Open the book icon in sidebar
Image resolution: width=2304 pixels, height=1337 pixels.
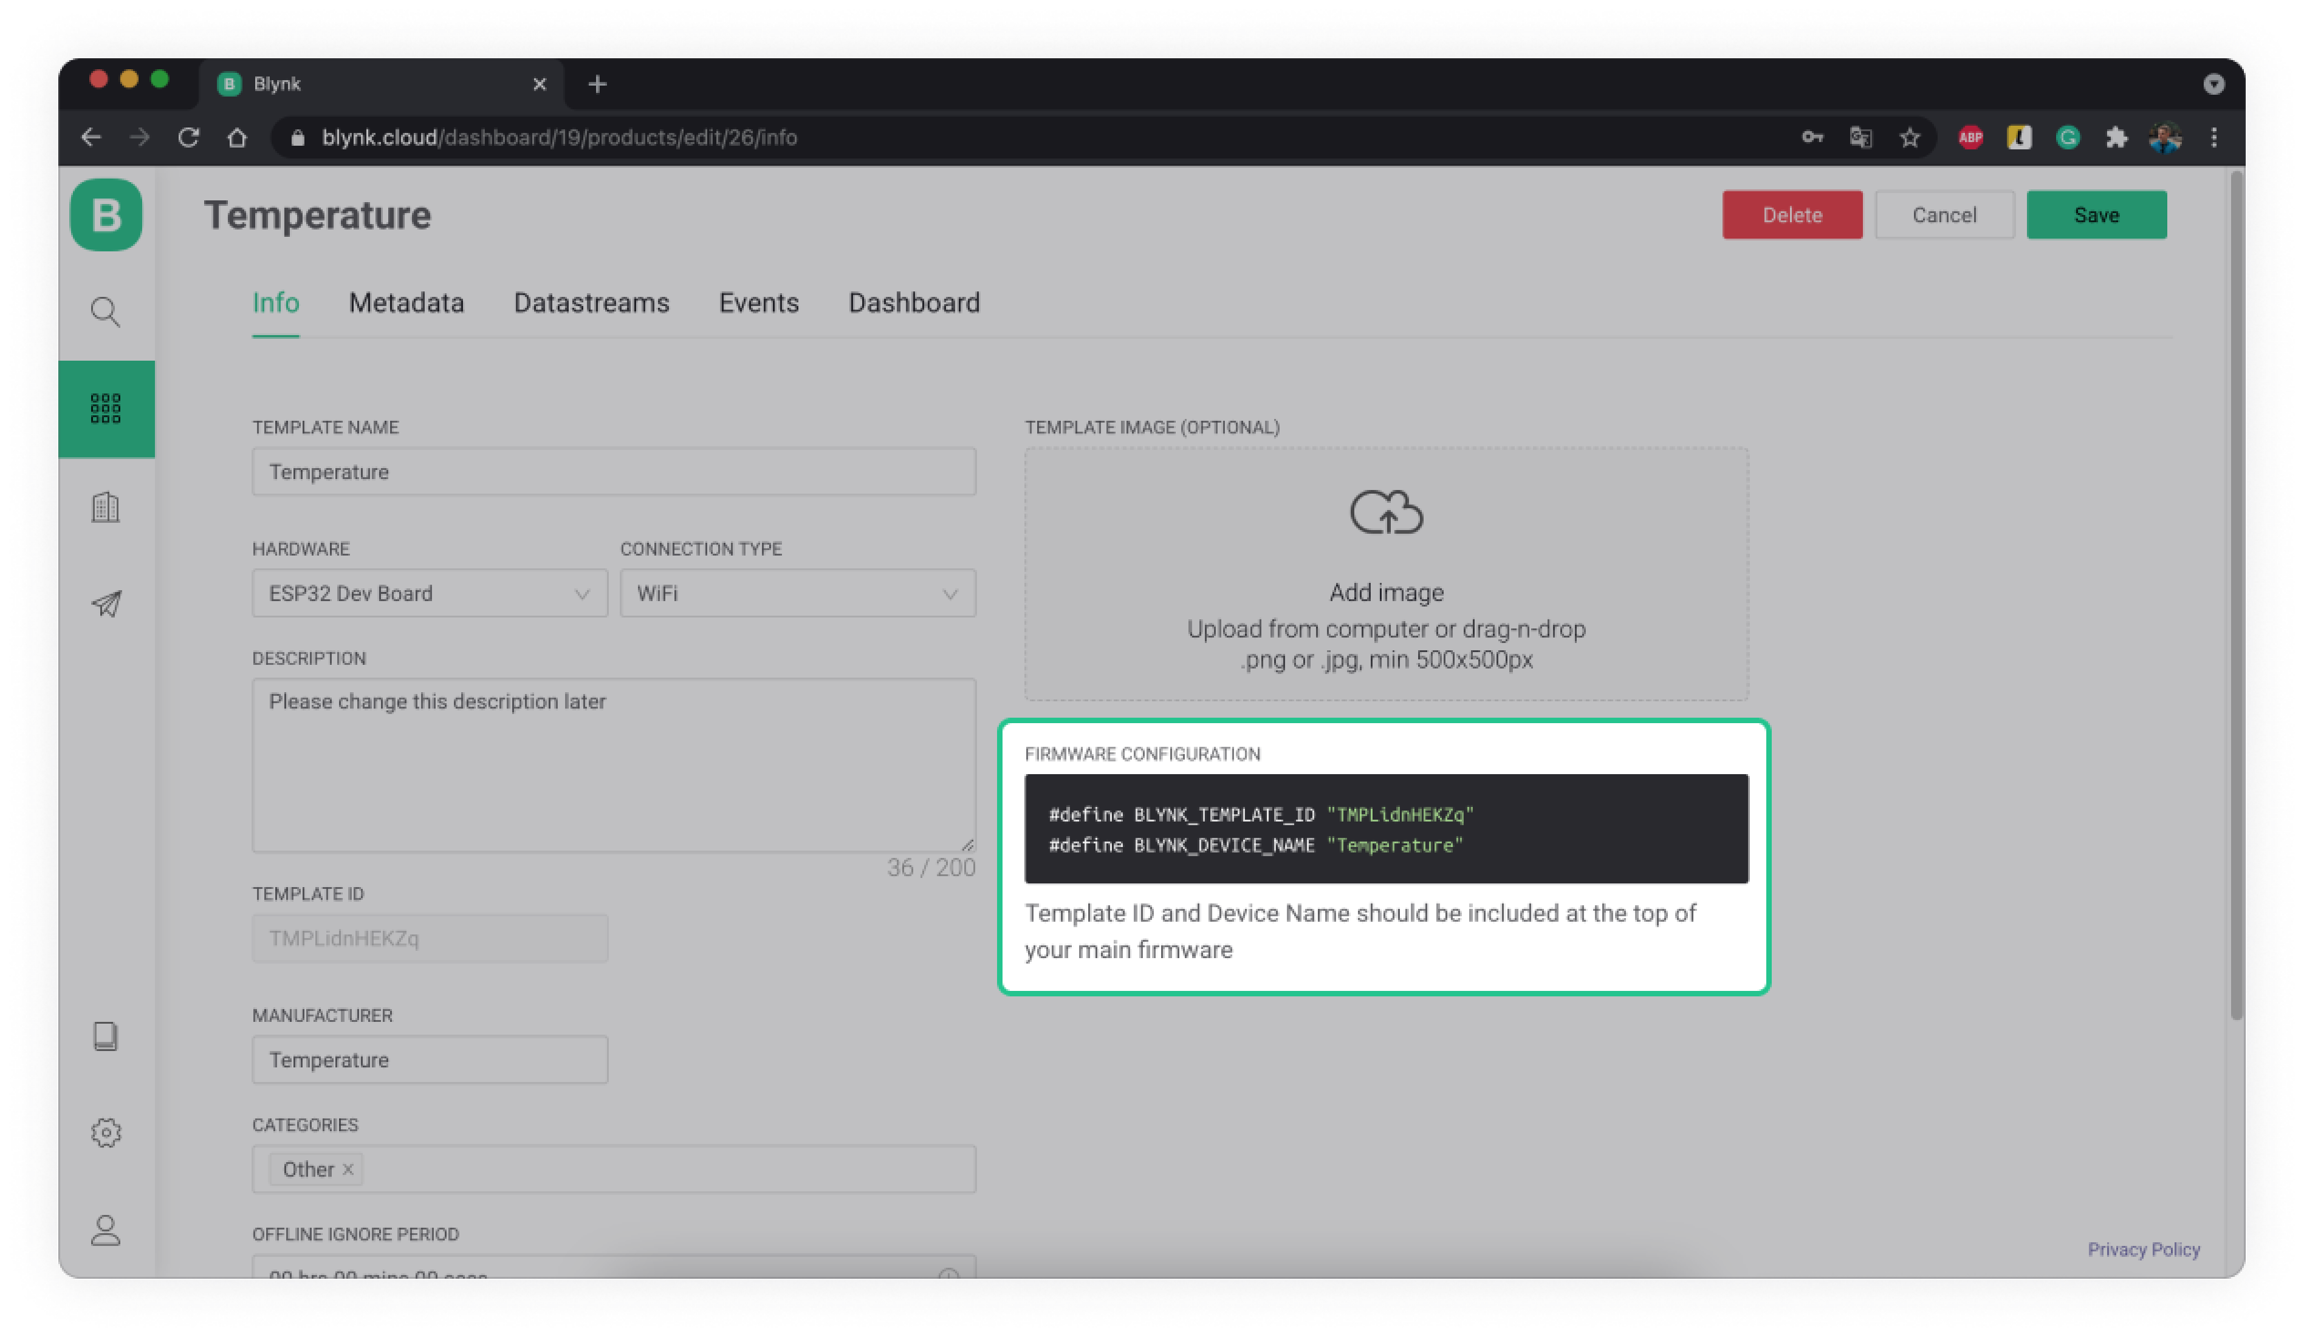(106, 1036)
